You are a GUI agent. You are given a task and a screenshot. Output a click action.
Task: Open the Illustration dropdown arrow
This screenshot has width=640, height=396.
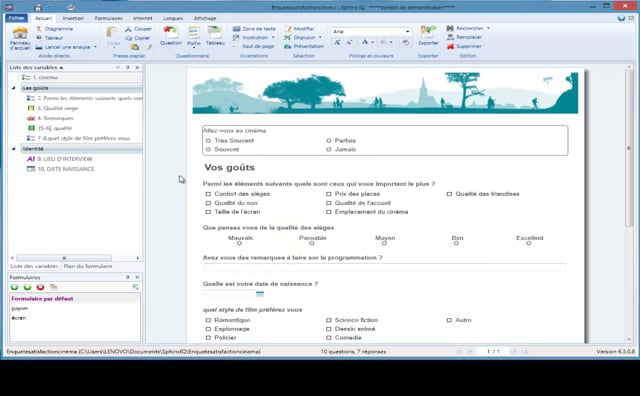(x=273, y=38)
